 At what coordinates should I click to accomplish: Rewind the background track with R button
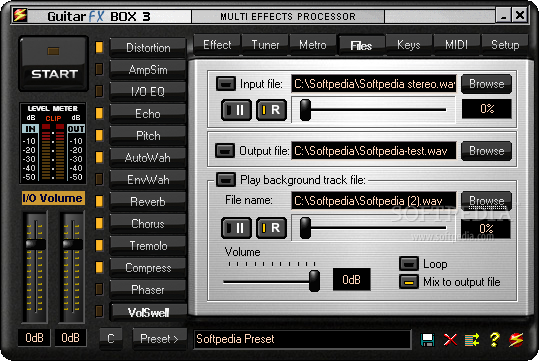[x=272, y=228]
